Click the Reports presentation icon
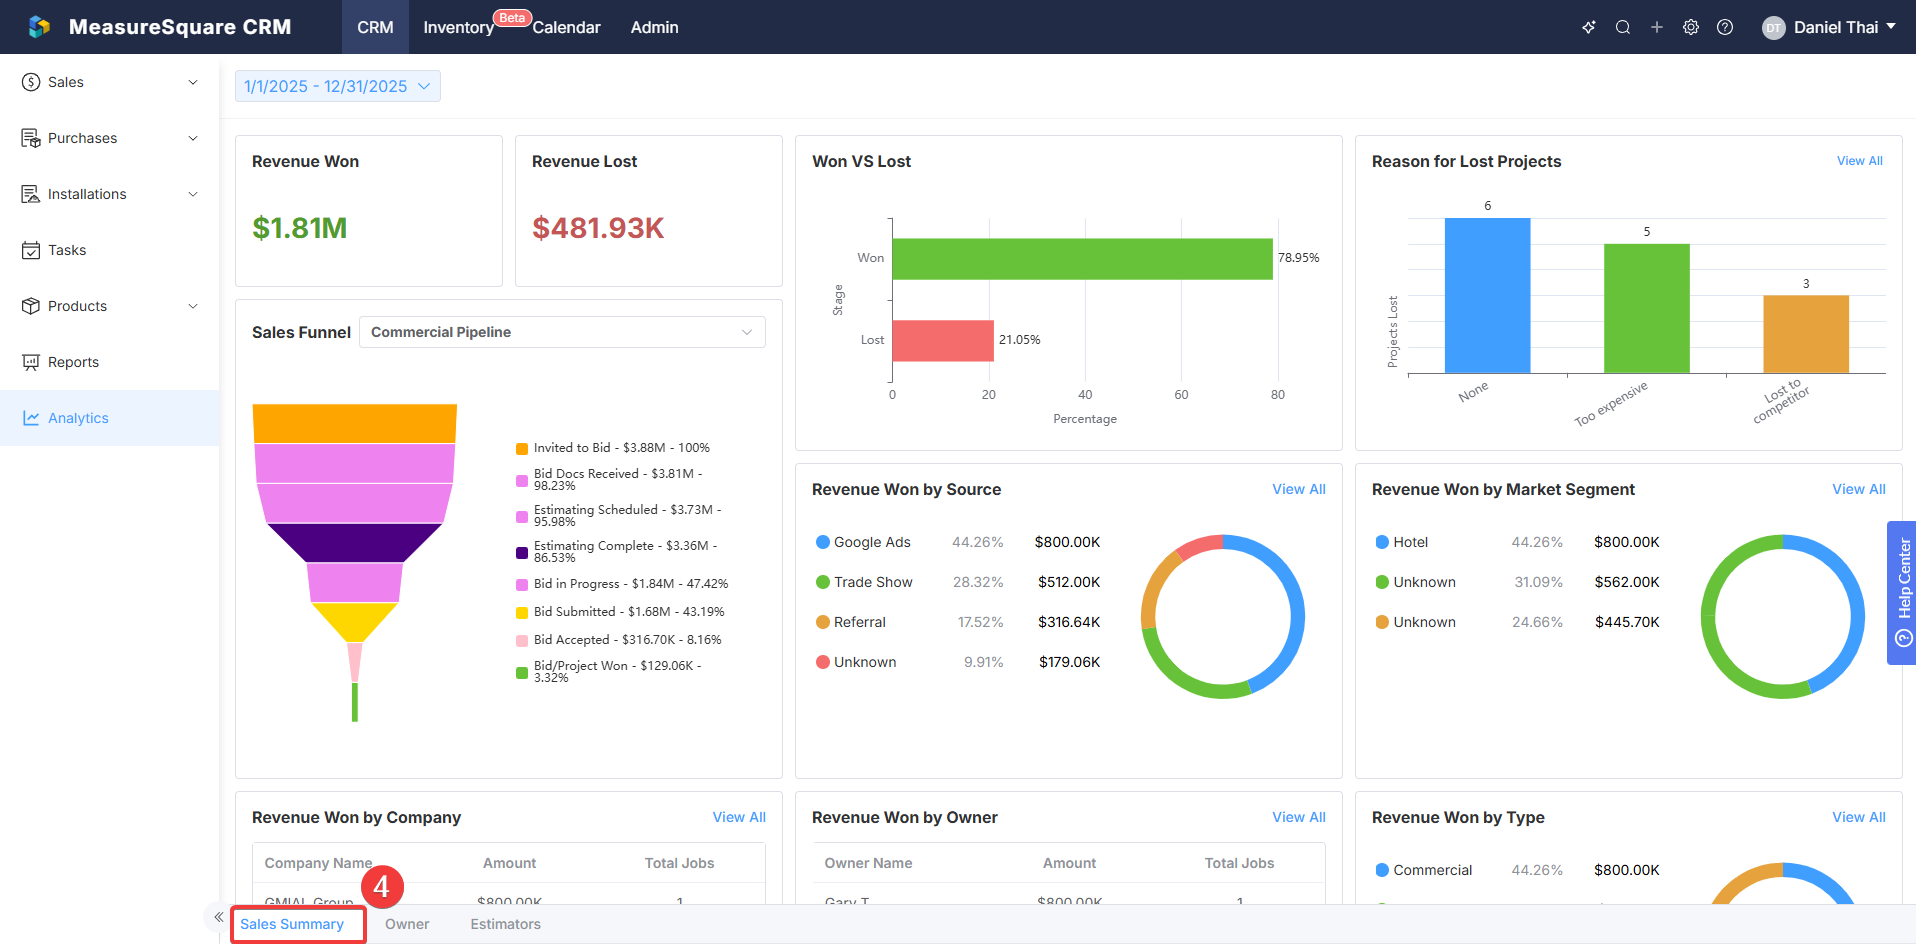This screenshot has height=944, width=1916. click(x=31, y=362)
